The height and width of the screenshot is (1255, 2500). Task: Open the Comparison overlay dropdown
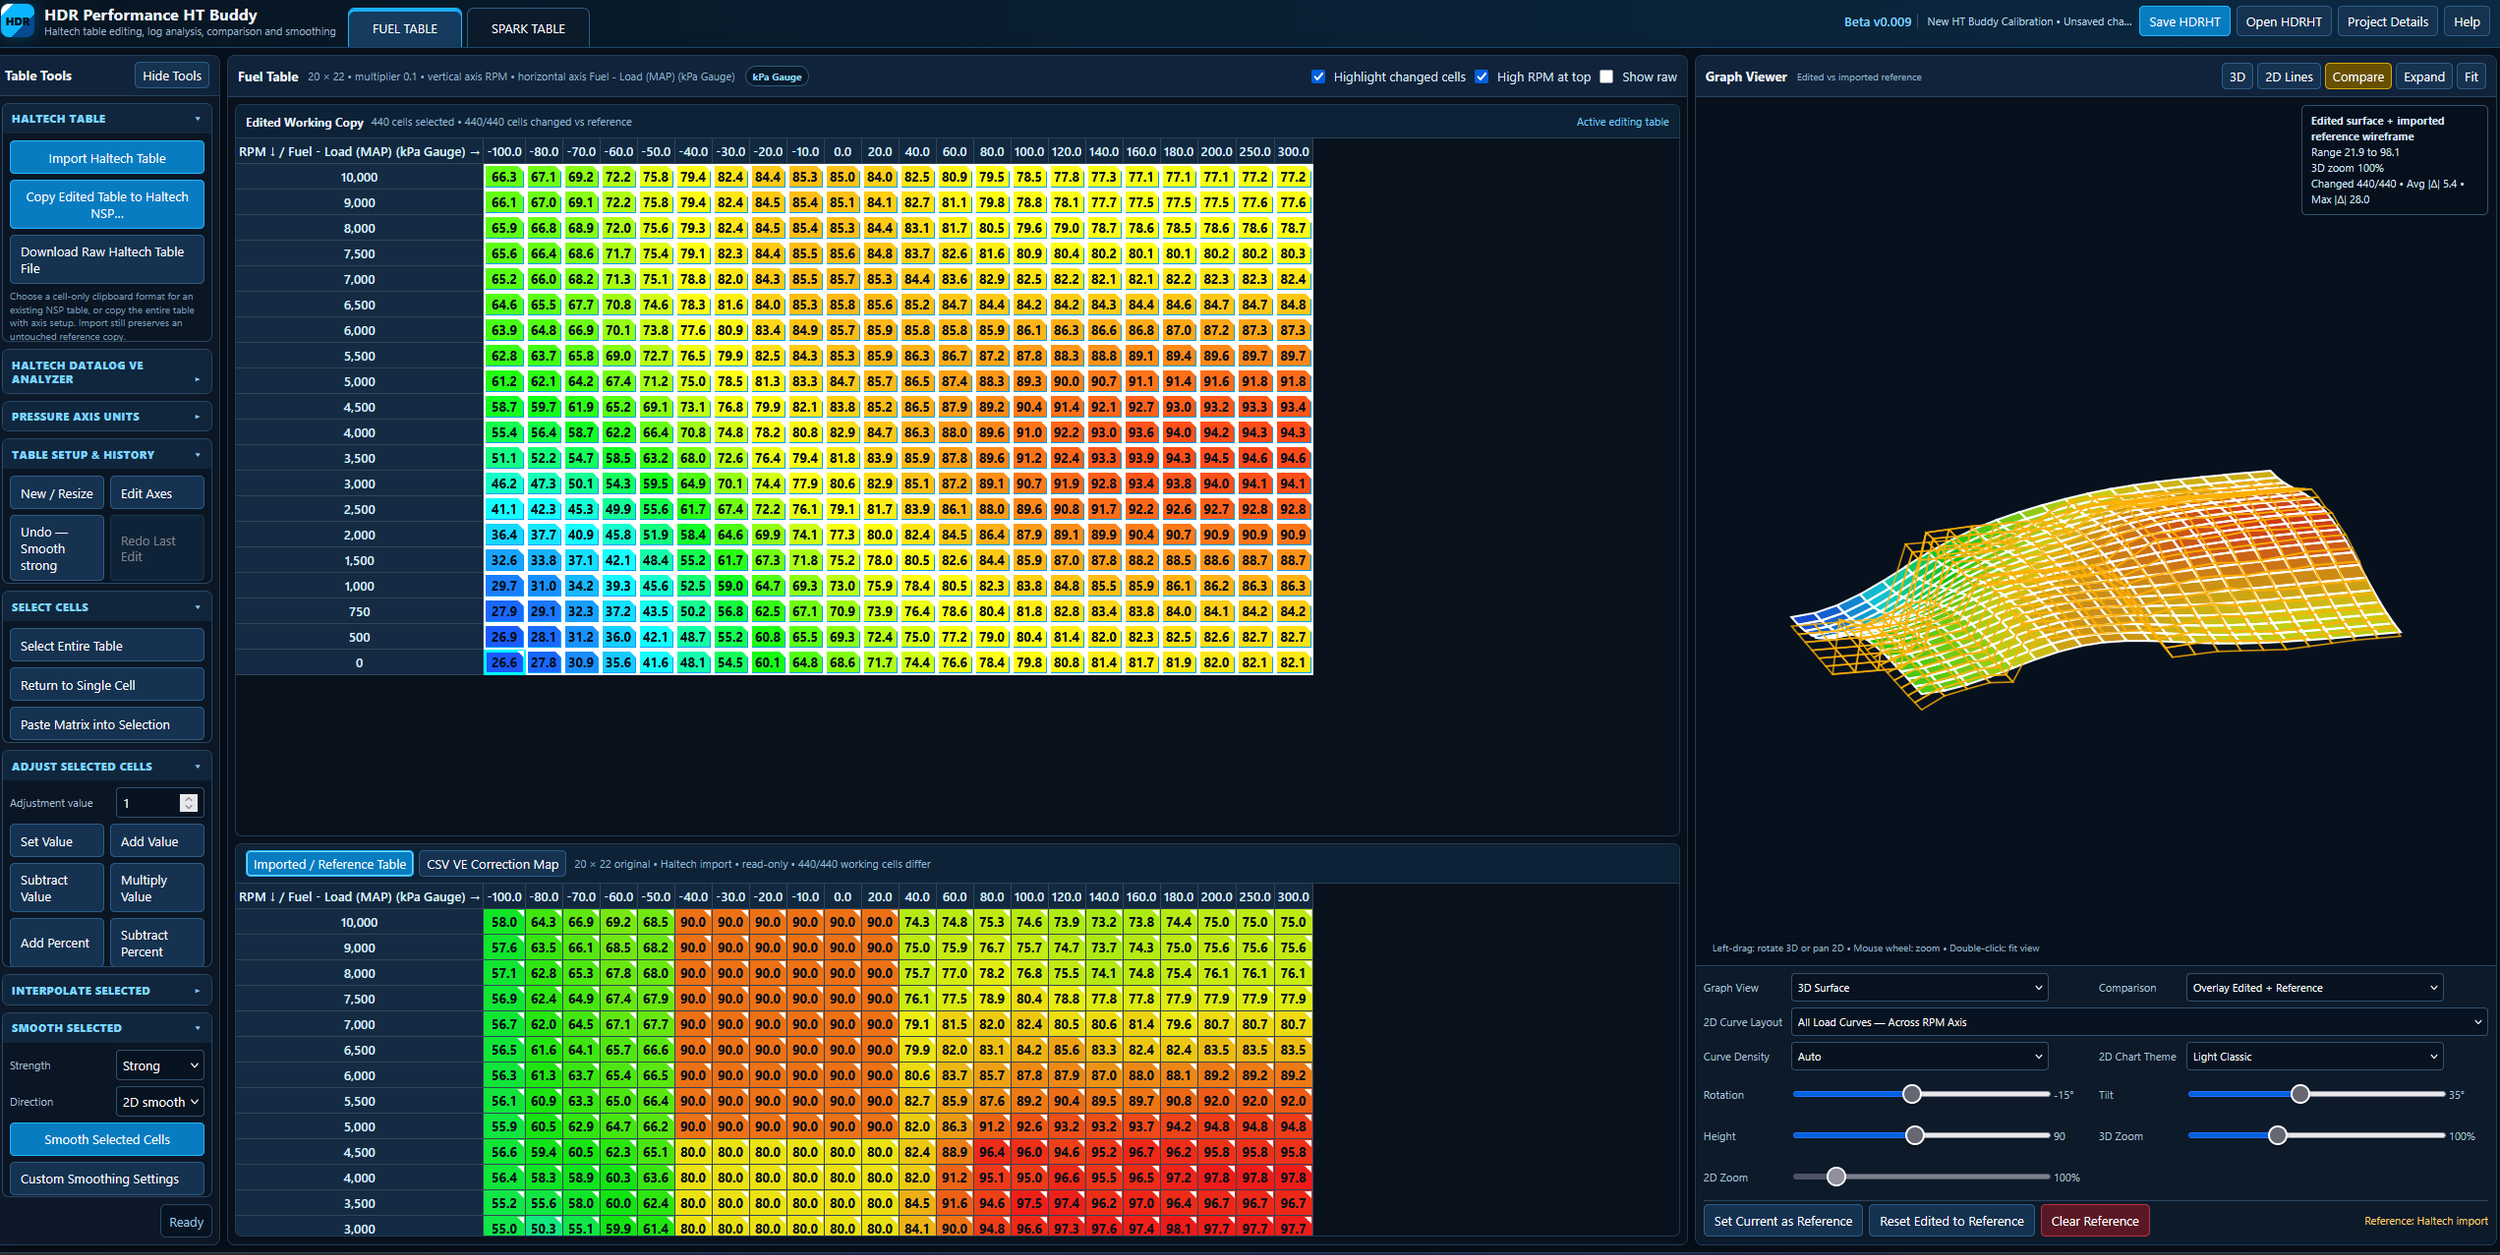point(2314,988)
